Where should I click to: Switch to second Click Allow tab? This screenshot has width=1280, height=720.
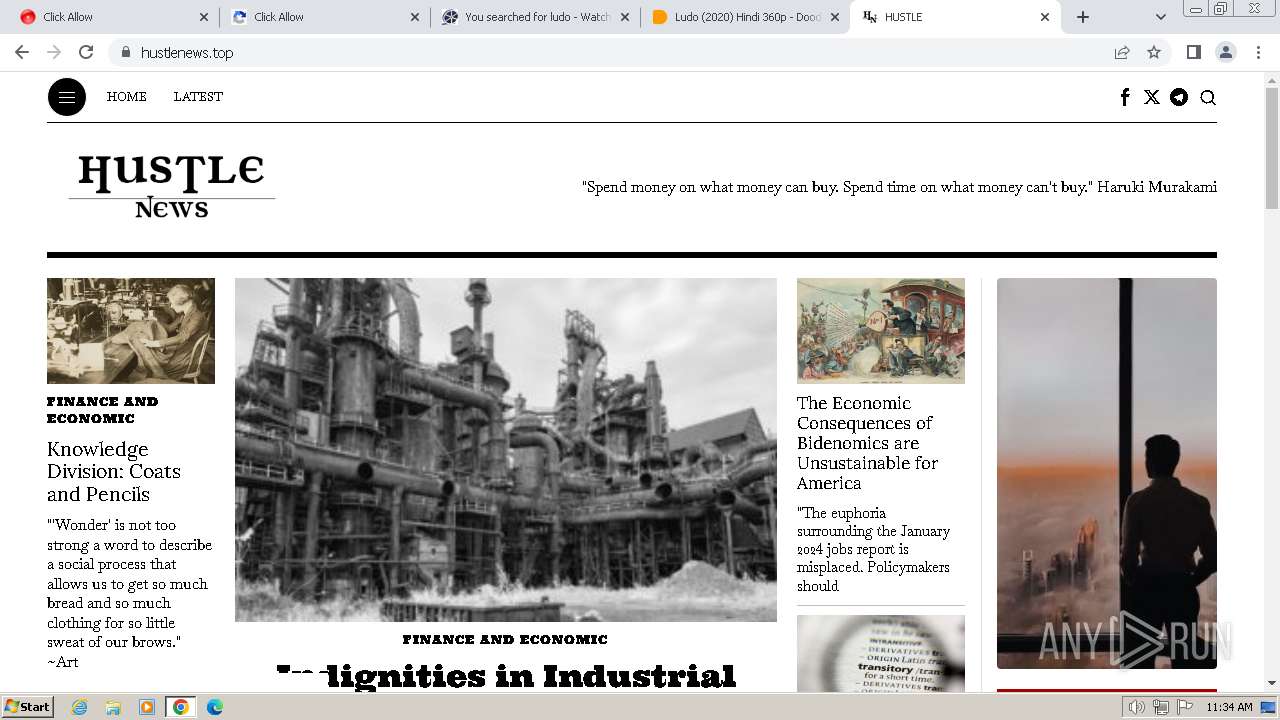325,17
